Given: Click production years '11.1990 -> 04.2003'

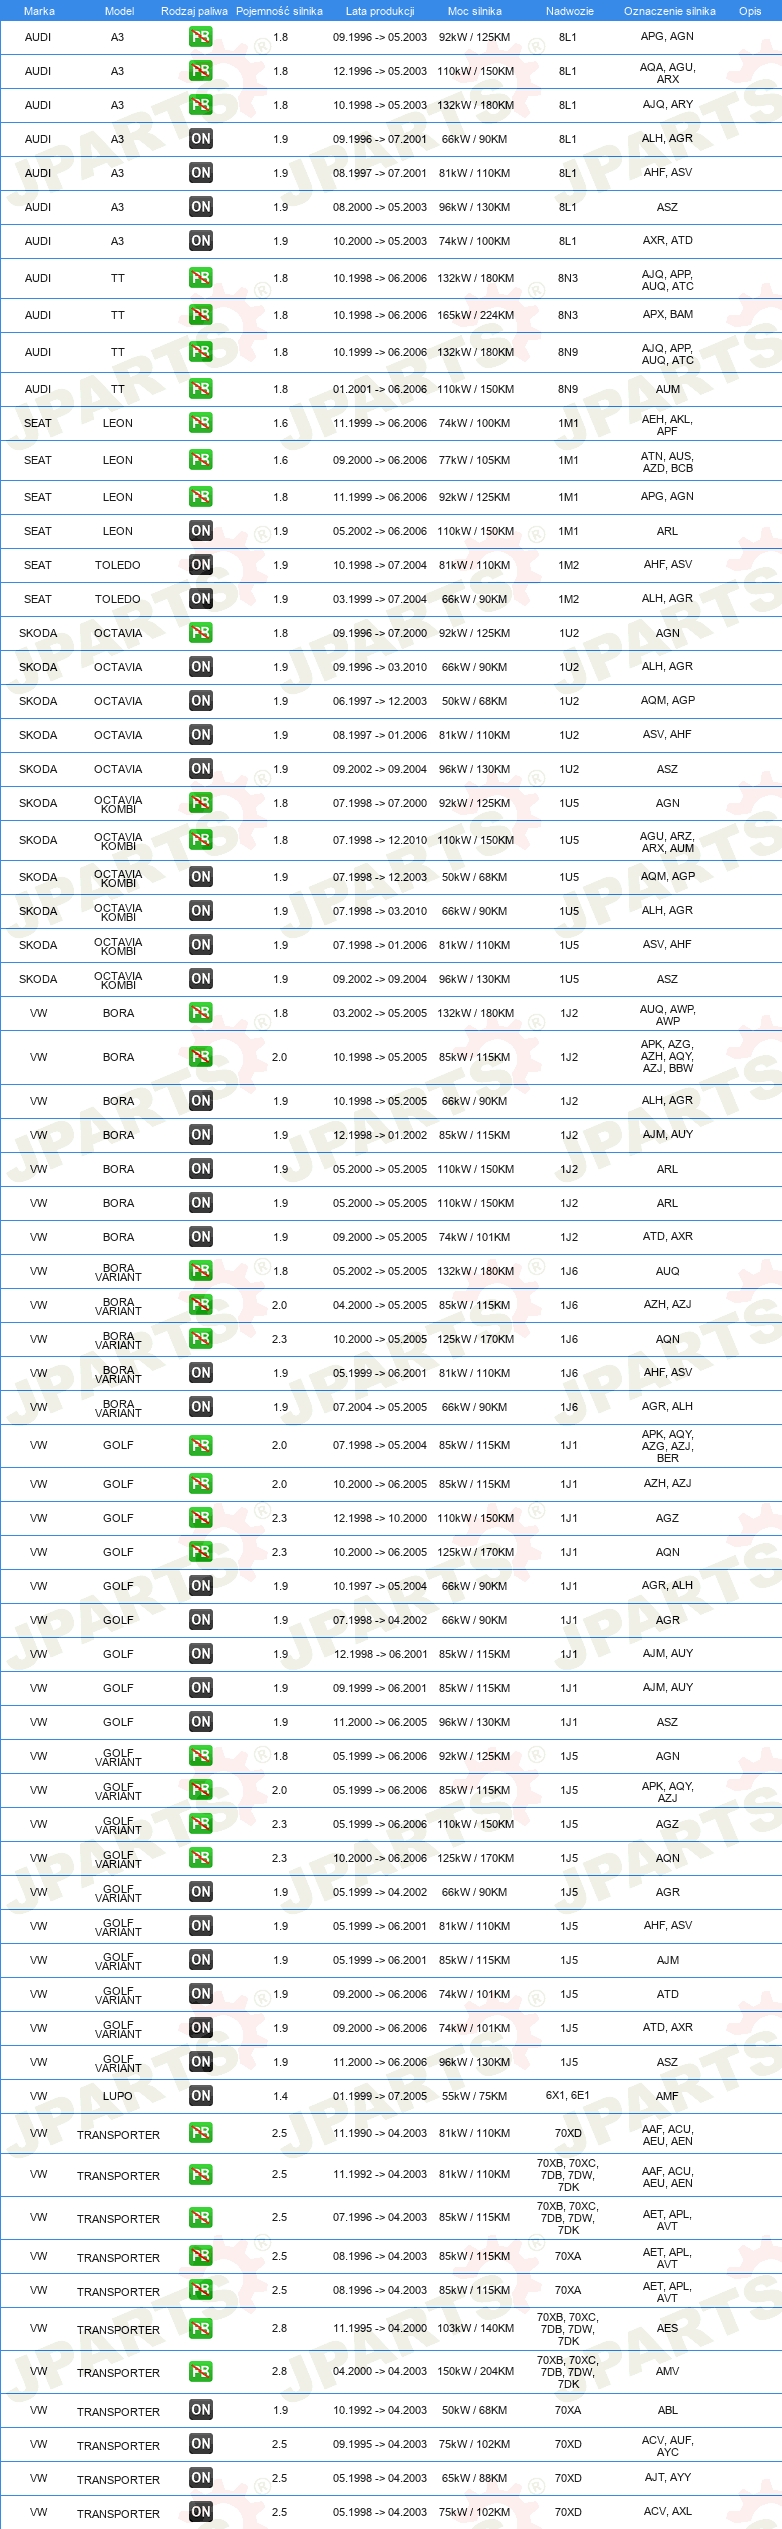Looking at the screenshot, I should [380, 2133].
